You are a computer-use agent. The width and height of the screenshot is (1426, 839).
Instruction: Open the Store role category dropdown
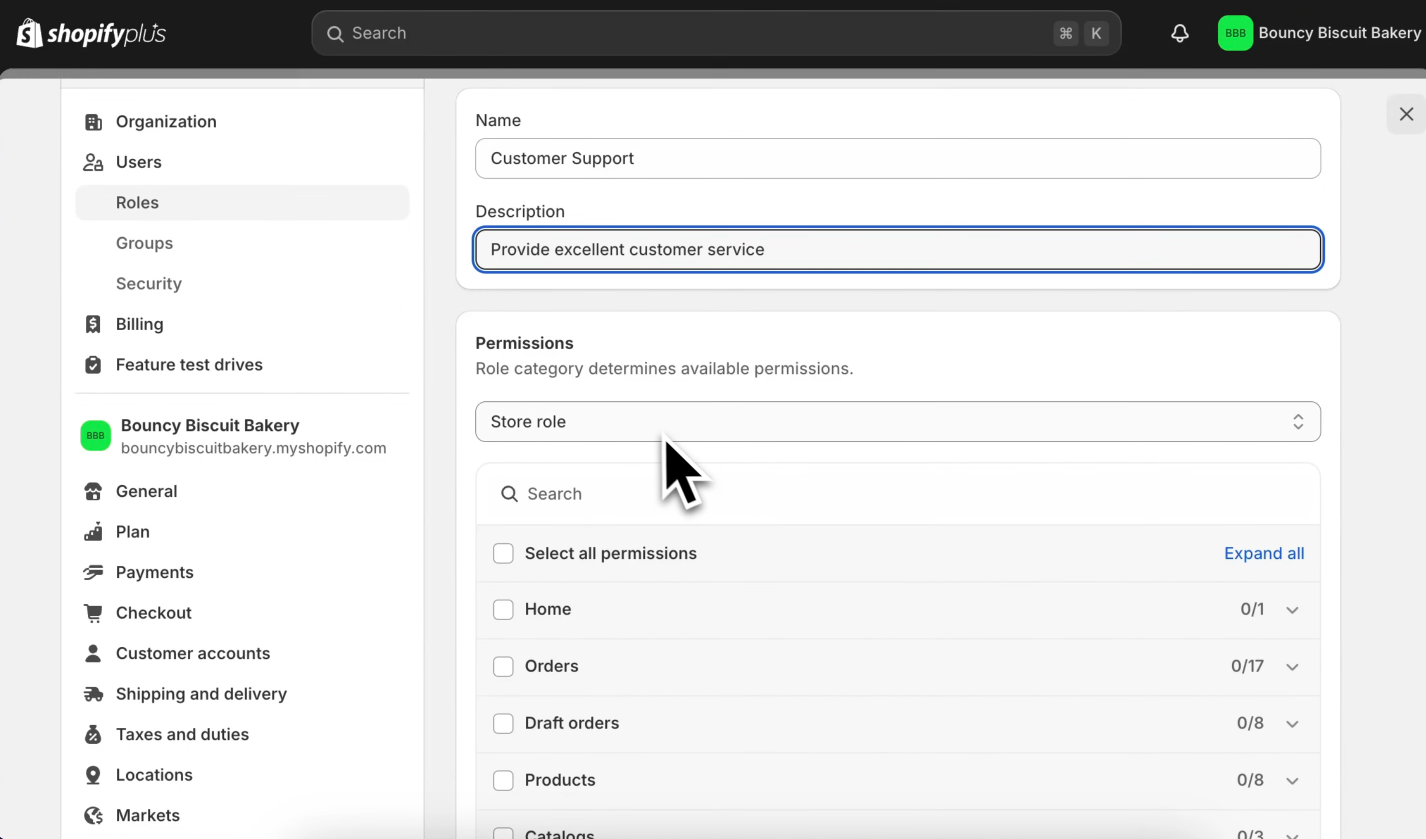tap(898, 422)
